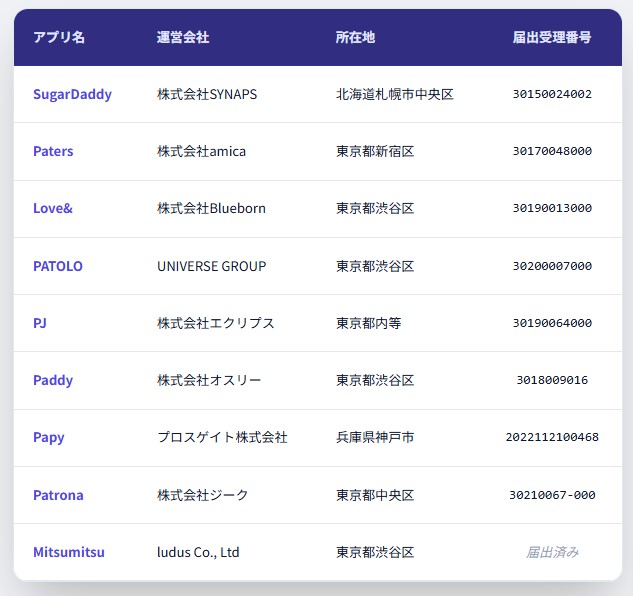Screen dimensions: 633x596
Task: Select registration number 2022112100468
Action: coord(552,437)
